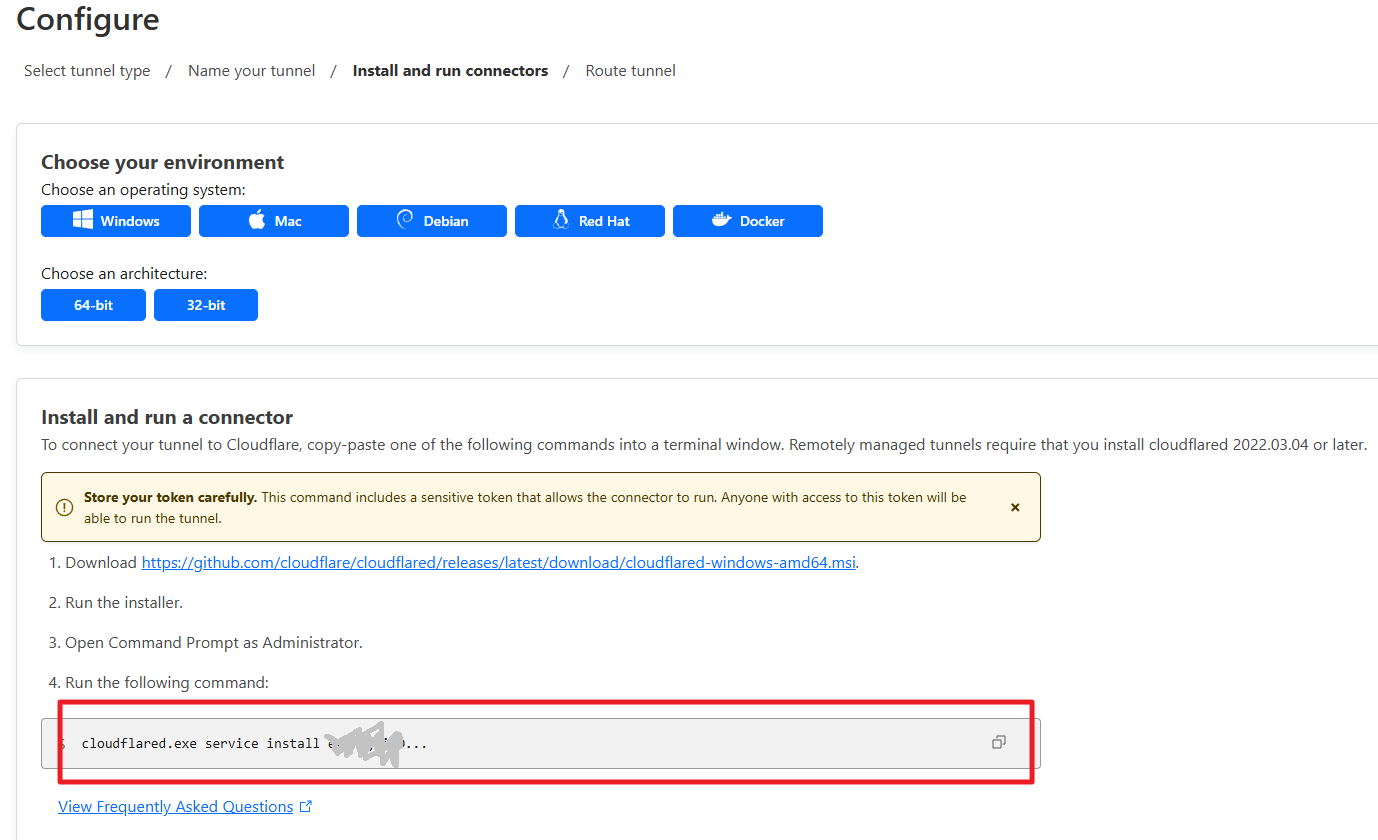Screen dimensions: 1378x840
Task: Click 'Store your token carefully.' warning text
Action: [x=170, y=497]
